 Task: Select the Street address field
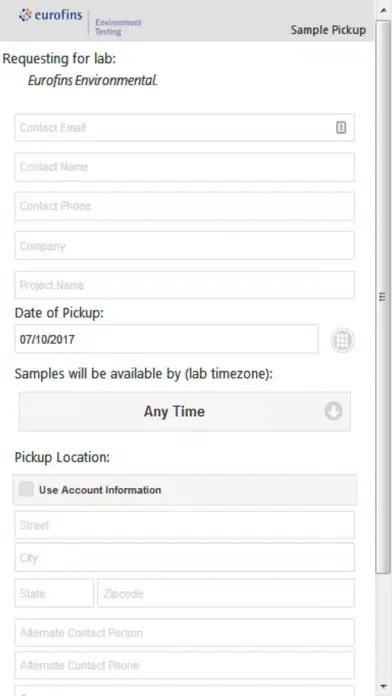(x=185, y=525)
